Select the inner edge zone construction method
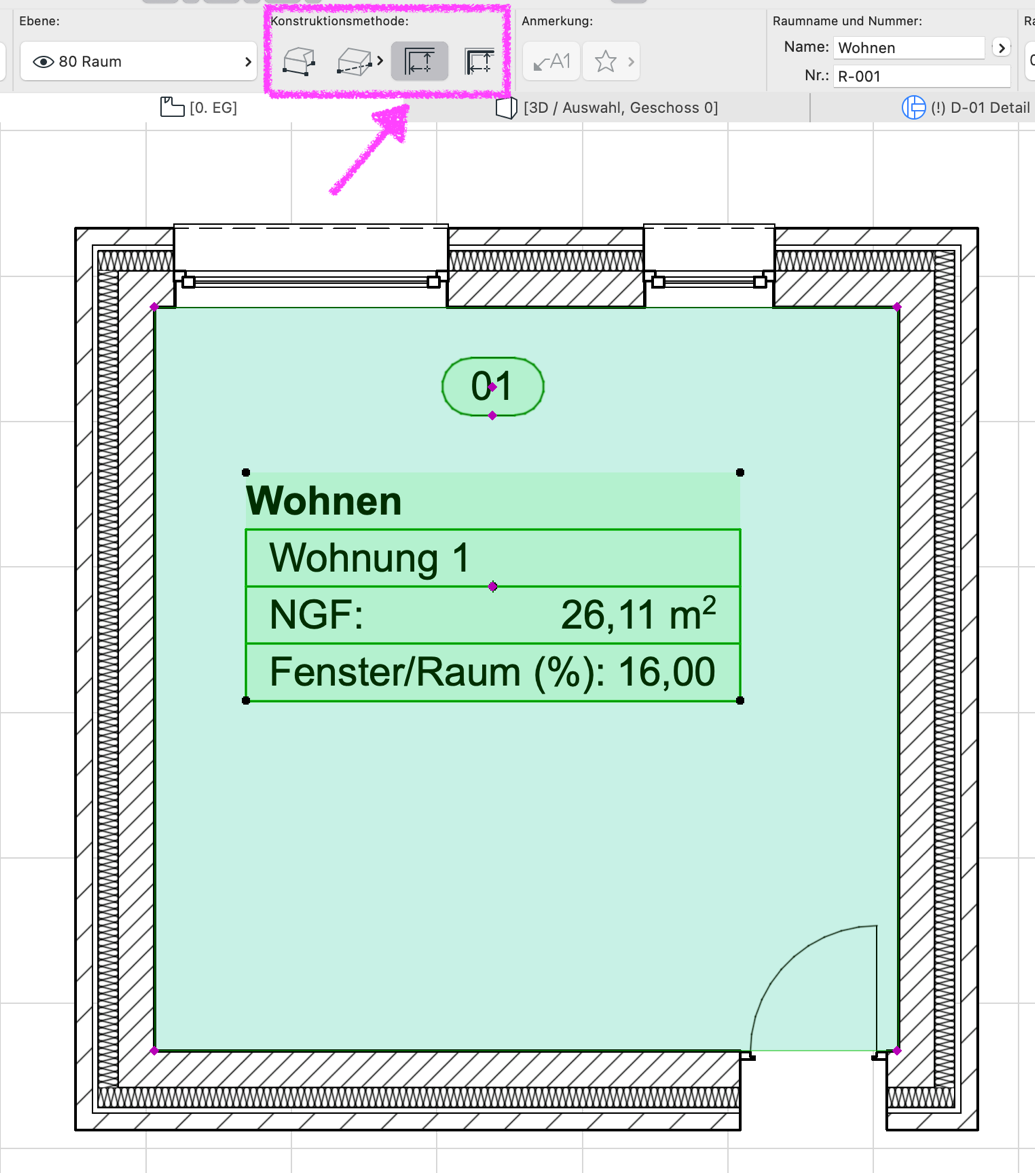 point(420,61)
